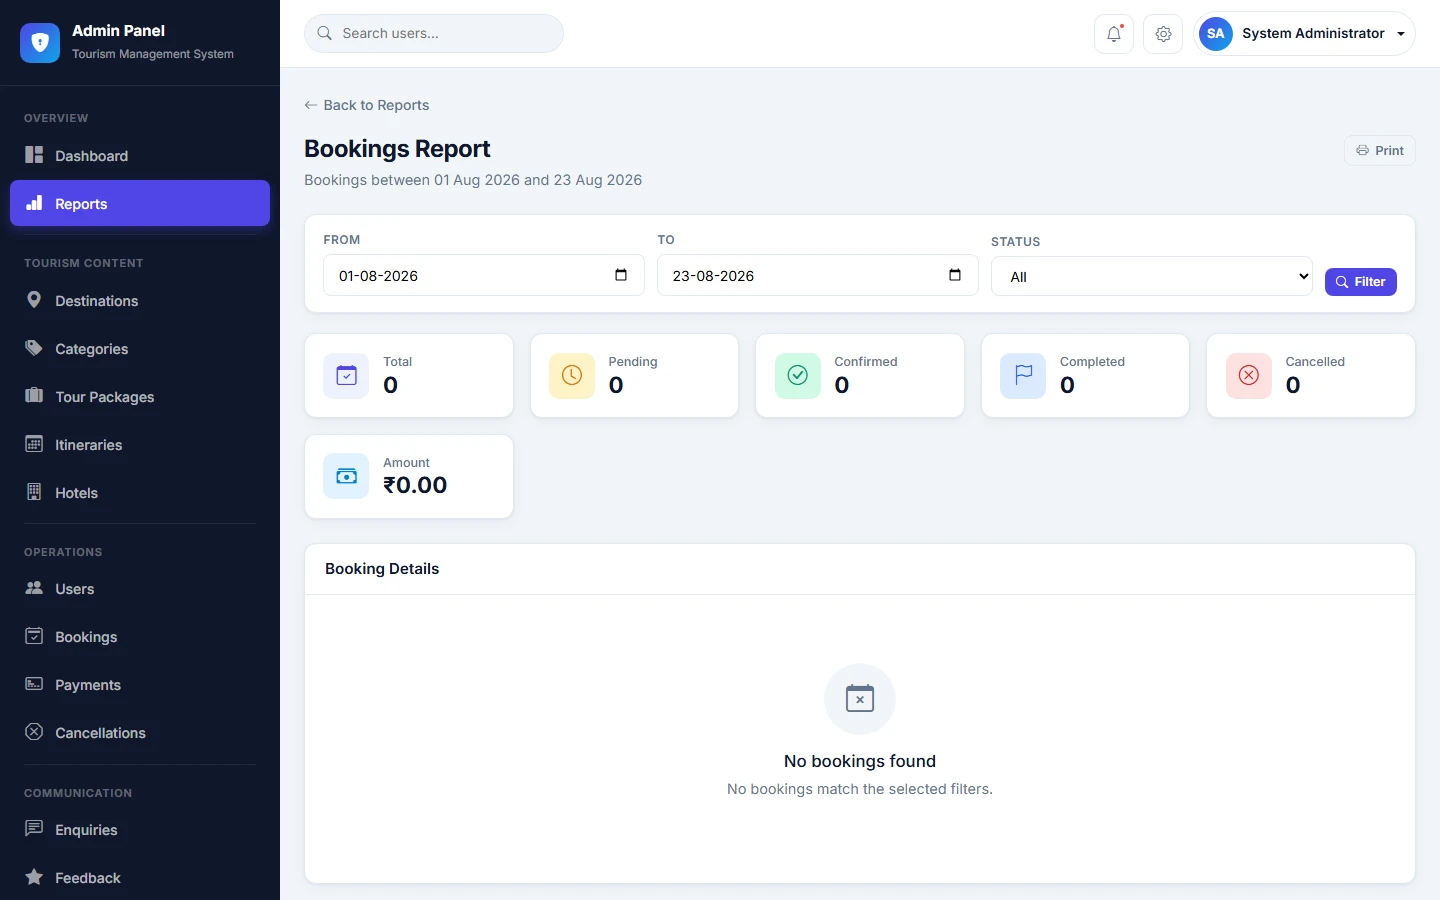
Task: Click the SA user avatar
Action: click(x=1216, y=34)
